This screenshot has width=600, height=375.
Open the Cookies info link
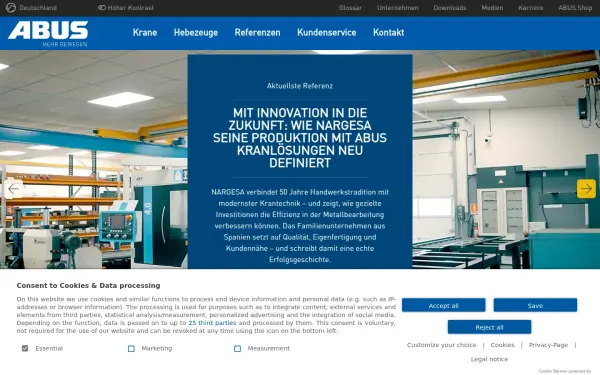pyautogui.click(x=502, y=345)
